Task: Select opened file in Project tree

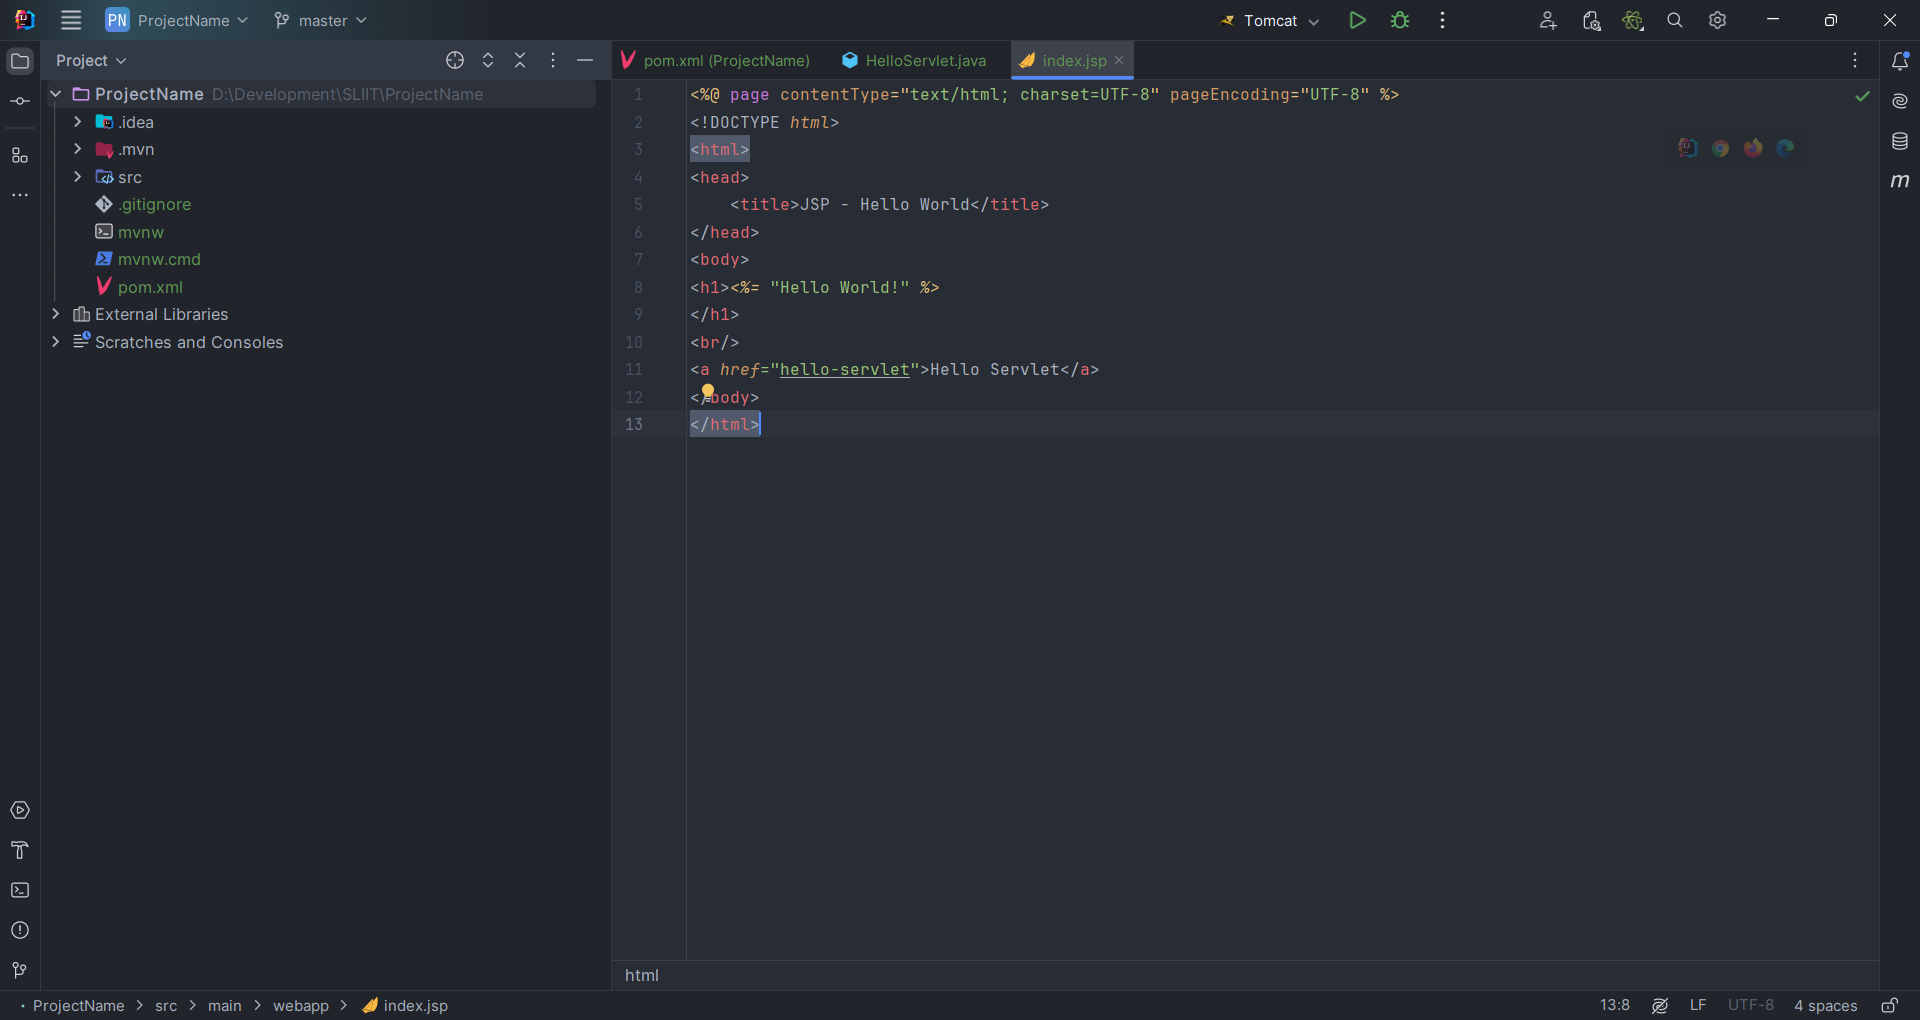Action: pos(455,60)
